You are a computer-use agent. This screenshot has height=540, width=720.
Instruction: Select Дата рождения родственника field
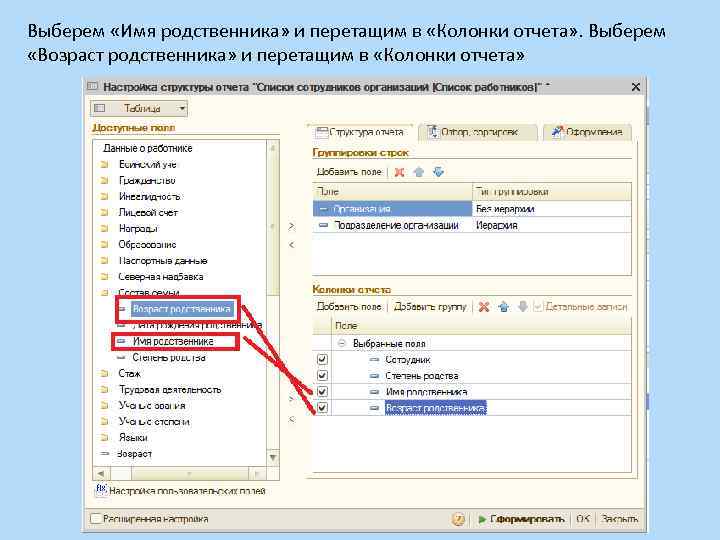point(197,325)
